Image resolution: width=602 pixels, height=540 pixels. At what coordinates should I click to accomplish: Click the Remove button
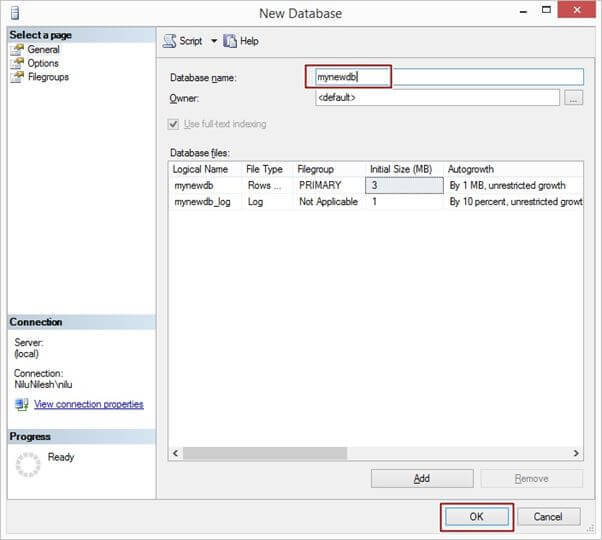coord(532,479)
